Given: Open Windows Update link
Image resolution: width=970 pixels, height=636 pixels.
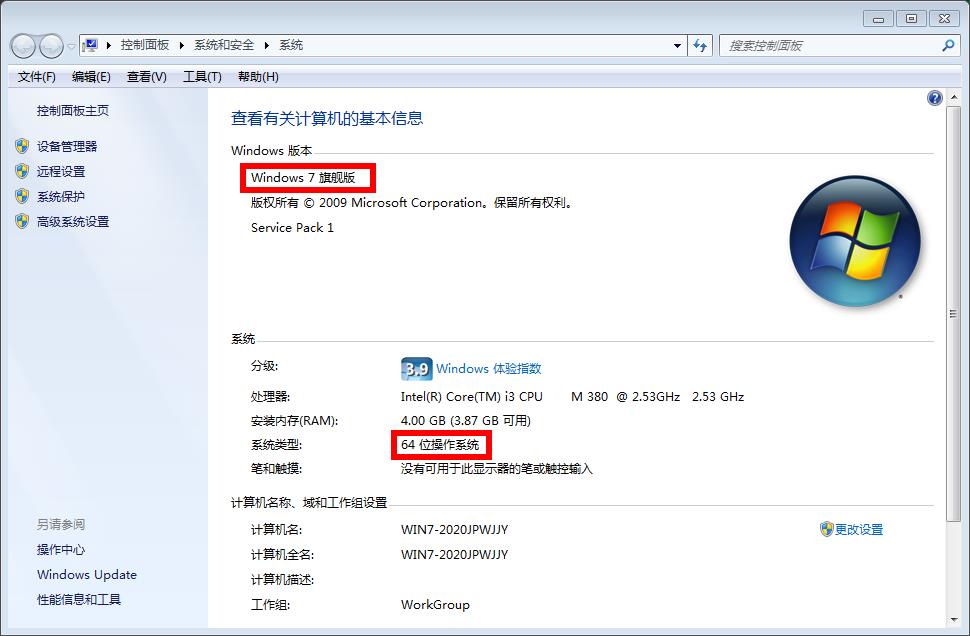Looking at the screenshot, I should tap(87, 575).
